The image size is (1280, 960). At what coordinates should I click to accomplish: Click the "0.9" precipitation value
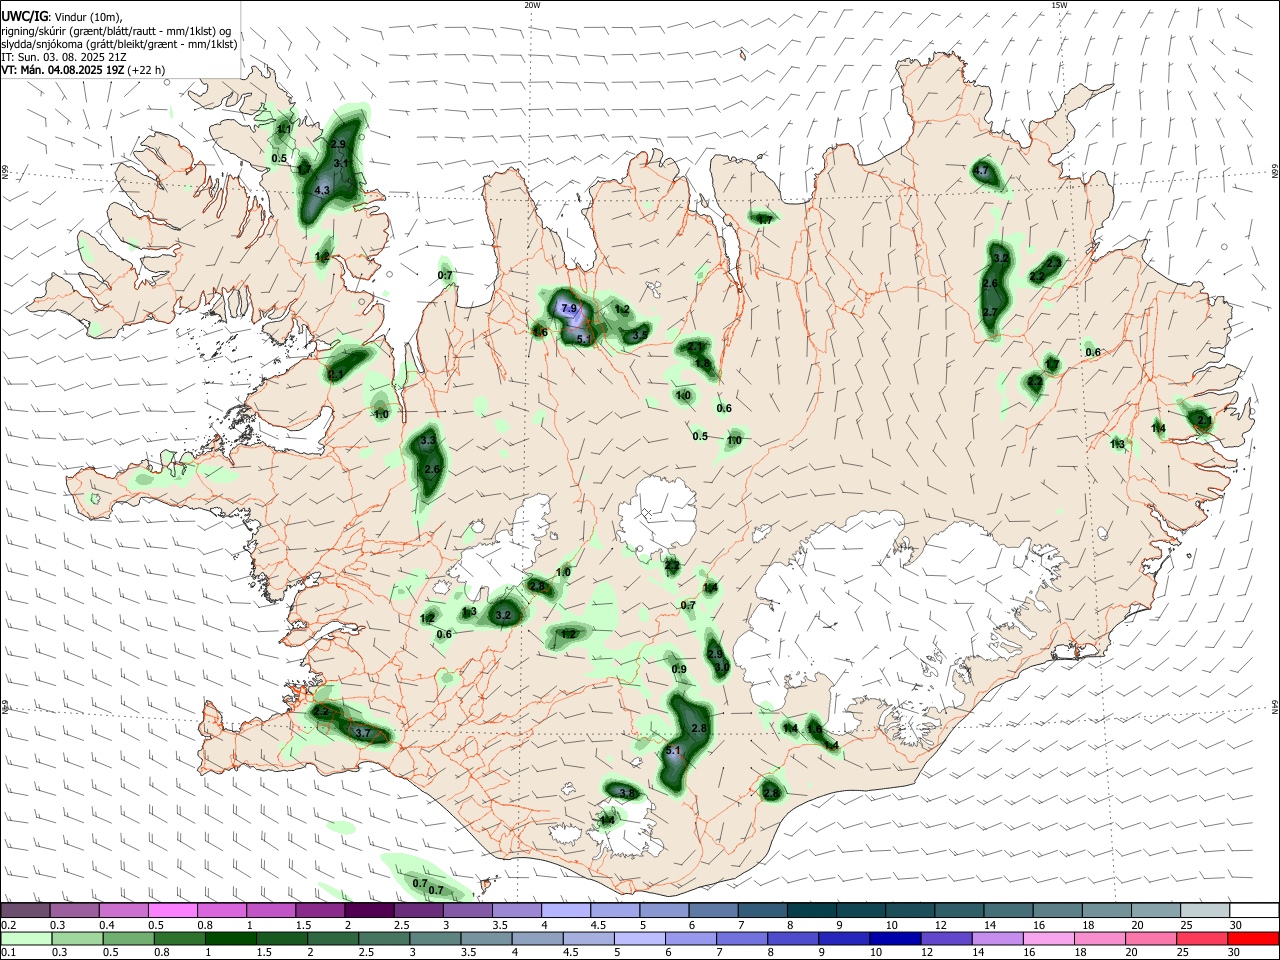(679, 669)
